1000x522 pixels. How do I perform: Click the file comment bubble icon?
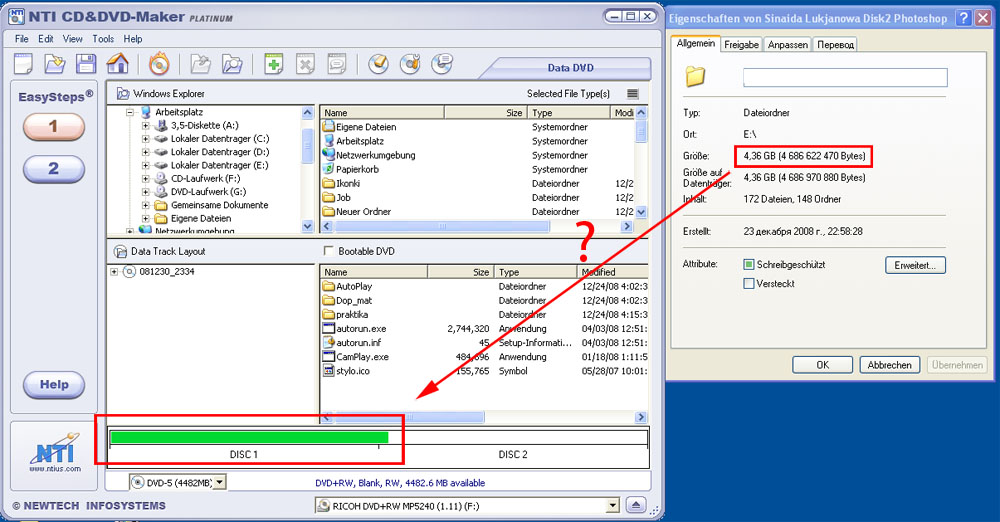(337, 64)
